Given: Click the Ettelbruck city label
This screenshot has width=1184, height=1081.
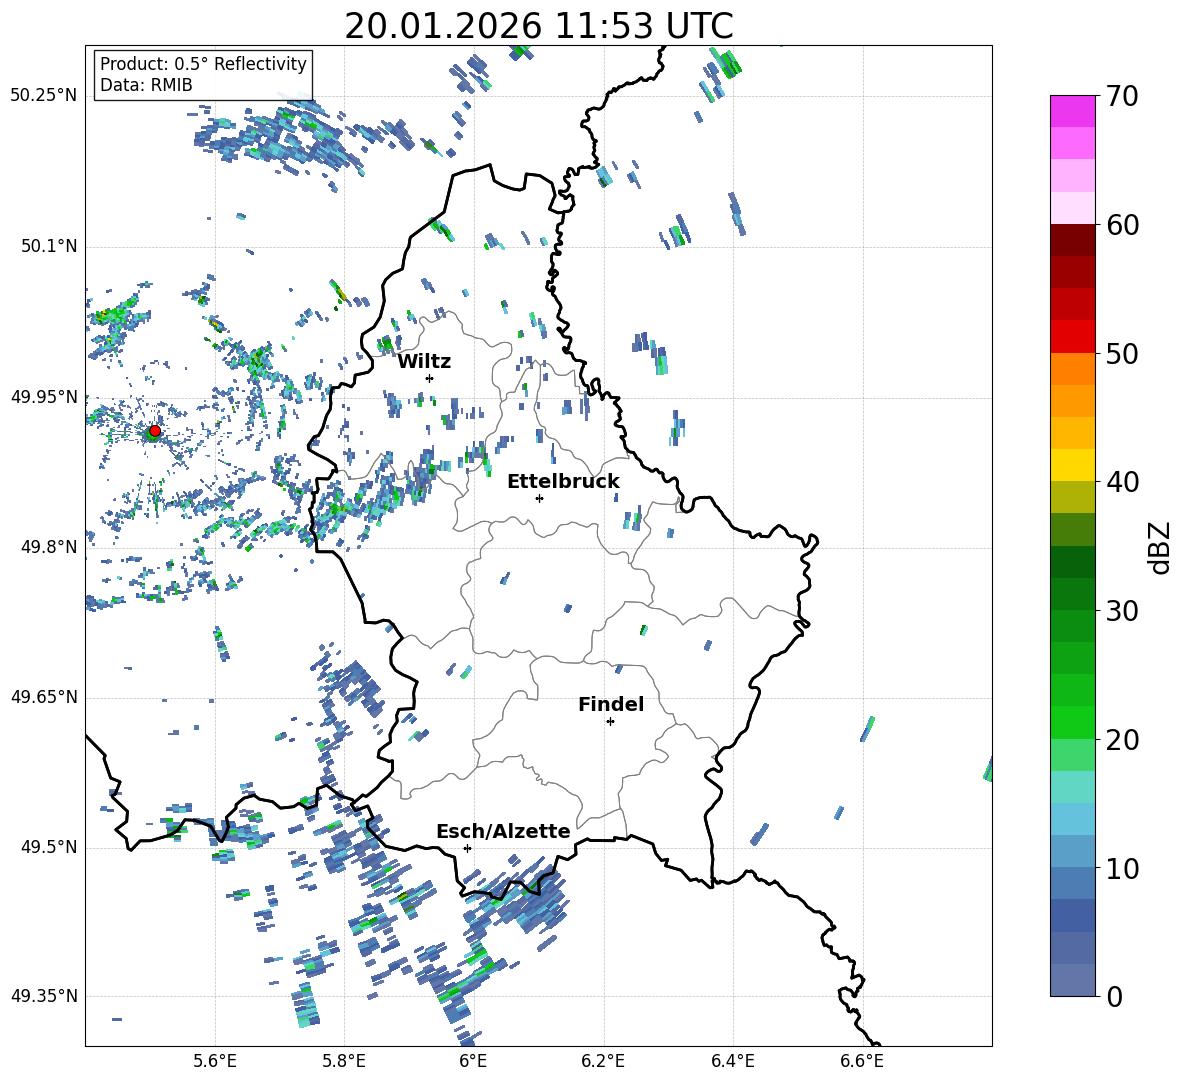Looking at the screenshot, I should coord(563,482).
